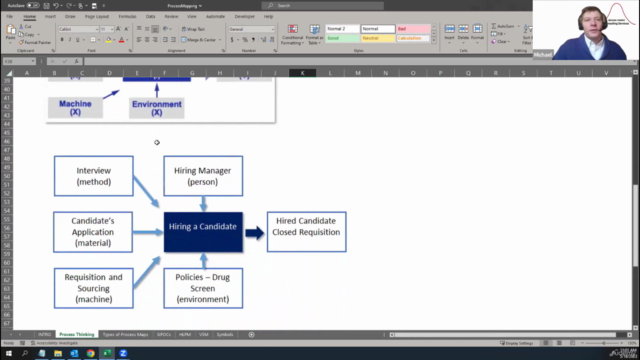Click the red Font Color A
The width and height of the screenshot is (640, 360).
(121, 40)
